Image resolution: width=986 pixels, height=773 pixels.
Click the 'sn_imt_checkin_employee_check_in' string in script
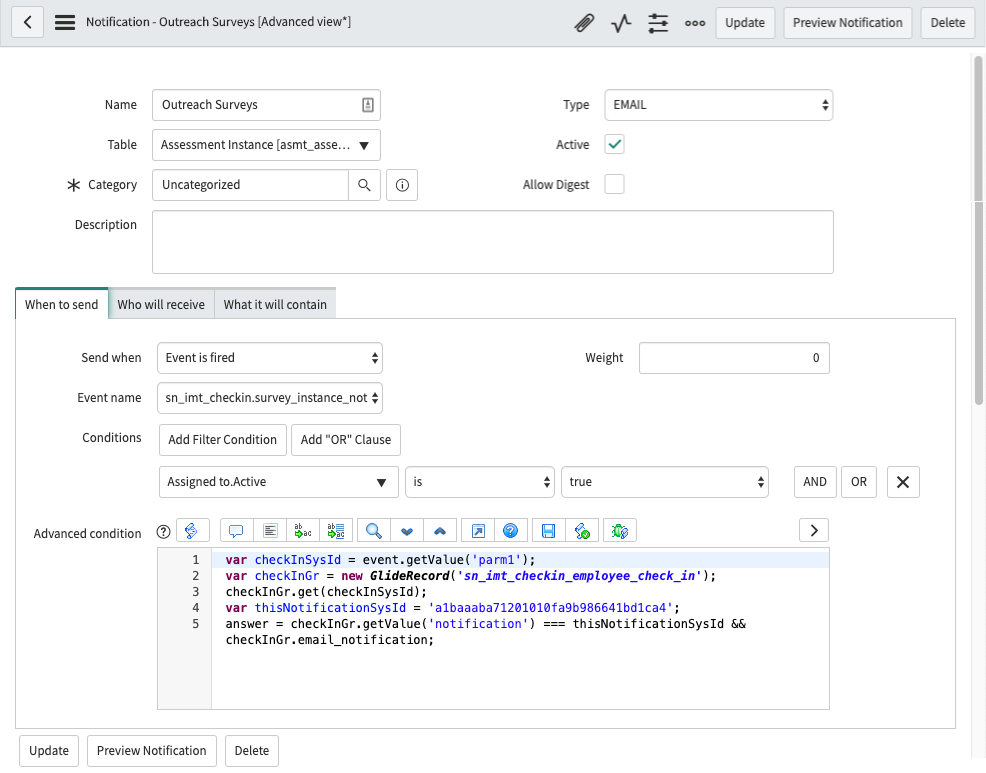pyautogui.click(x=580, y=576)
